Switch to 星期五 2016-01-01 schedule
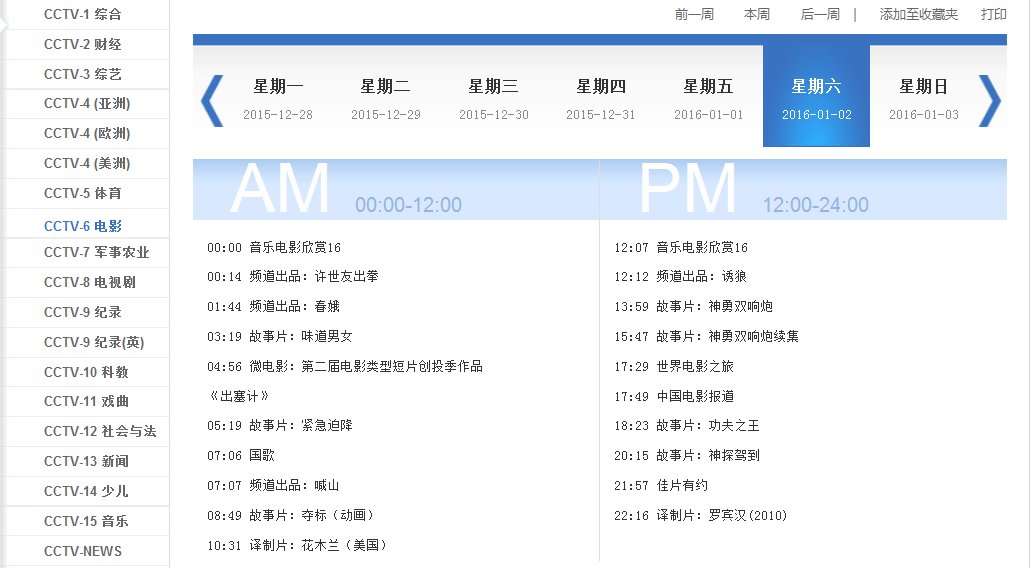Screen dimensions: 1031x568 [708, 99]
